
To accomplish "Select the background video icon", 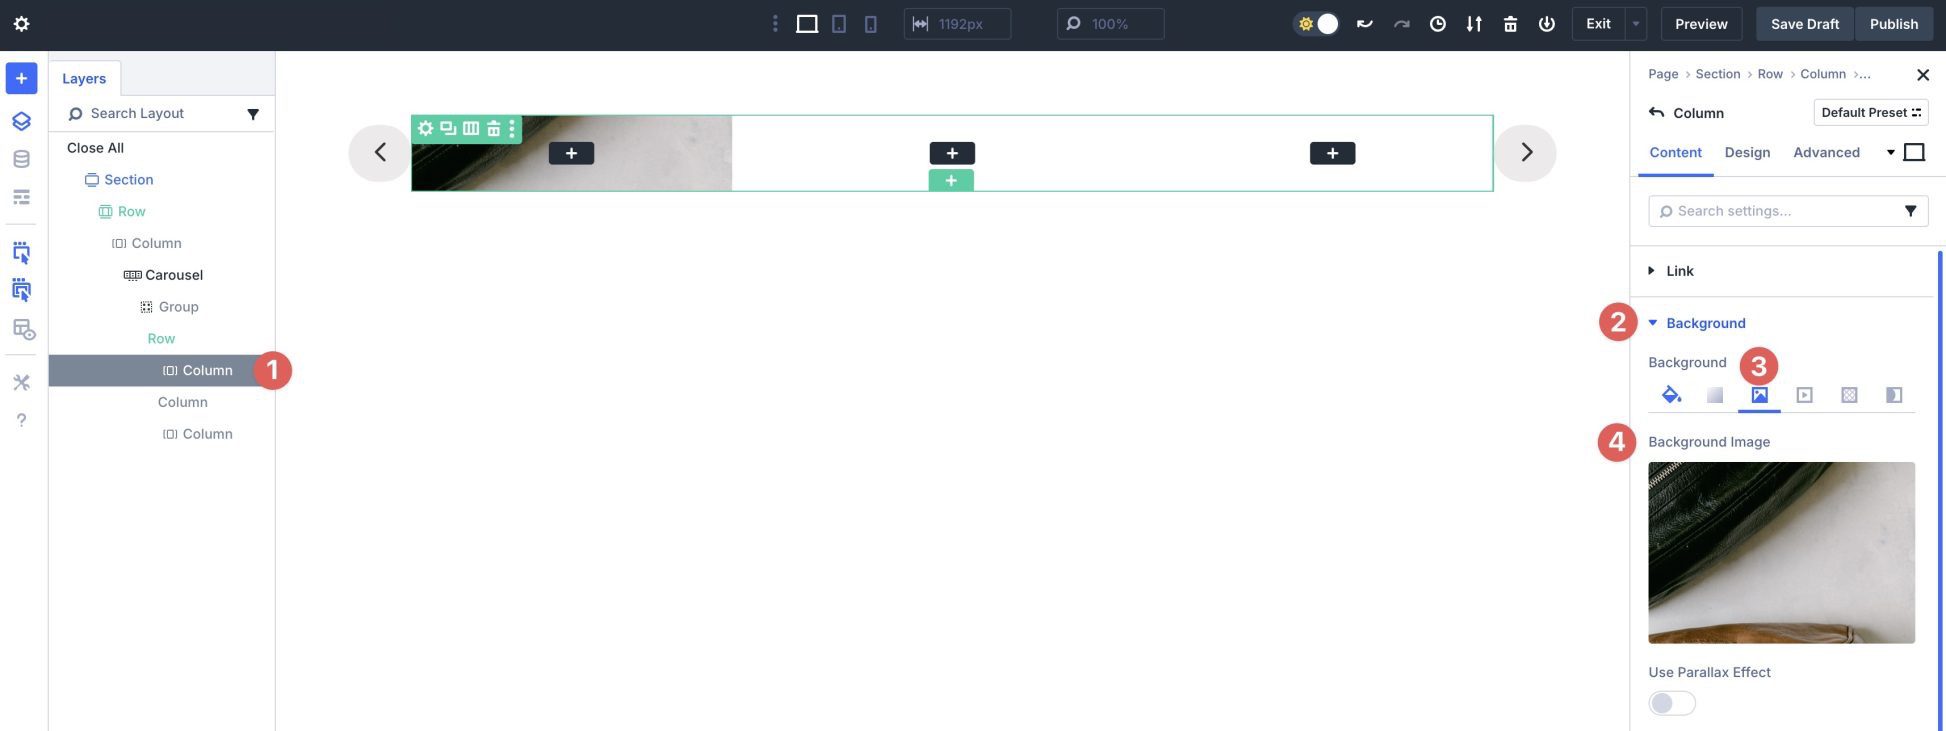I will [x=1804, y=395].
